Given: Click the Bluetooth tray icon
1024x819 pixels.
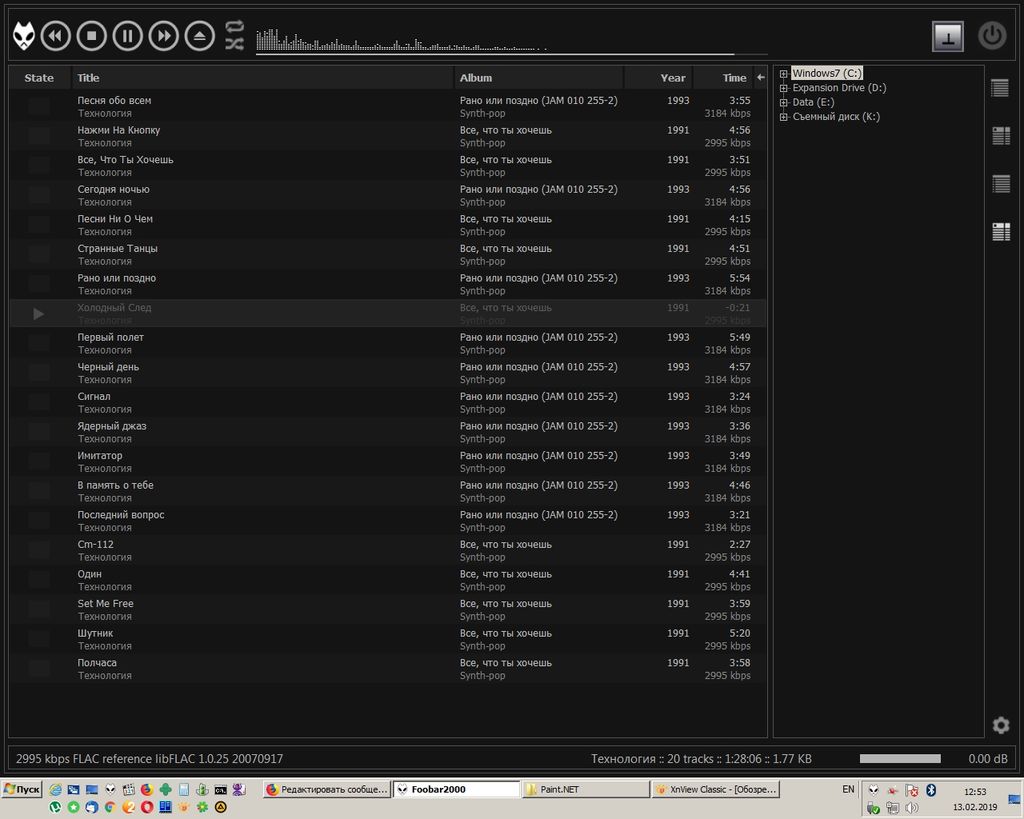Looking at the screenshot, I should (x=931, y=790).
